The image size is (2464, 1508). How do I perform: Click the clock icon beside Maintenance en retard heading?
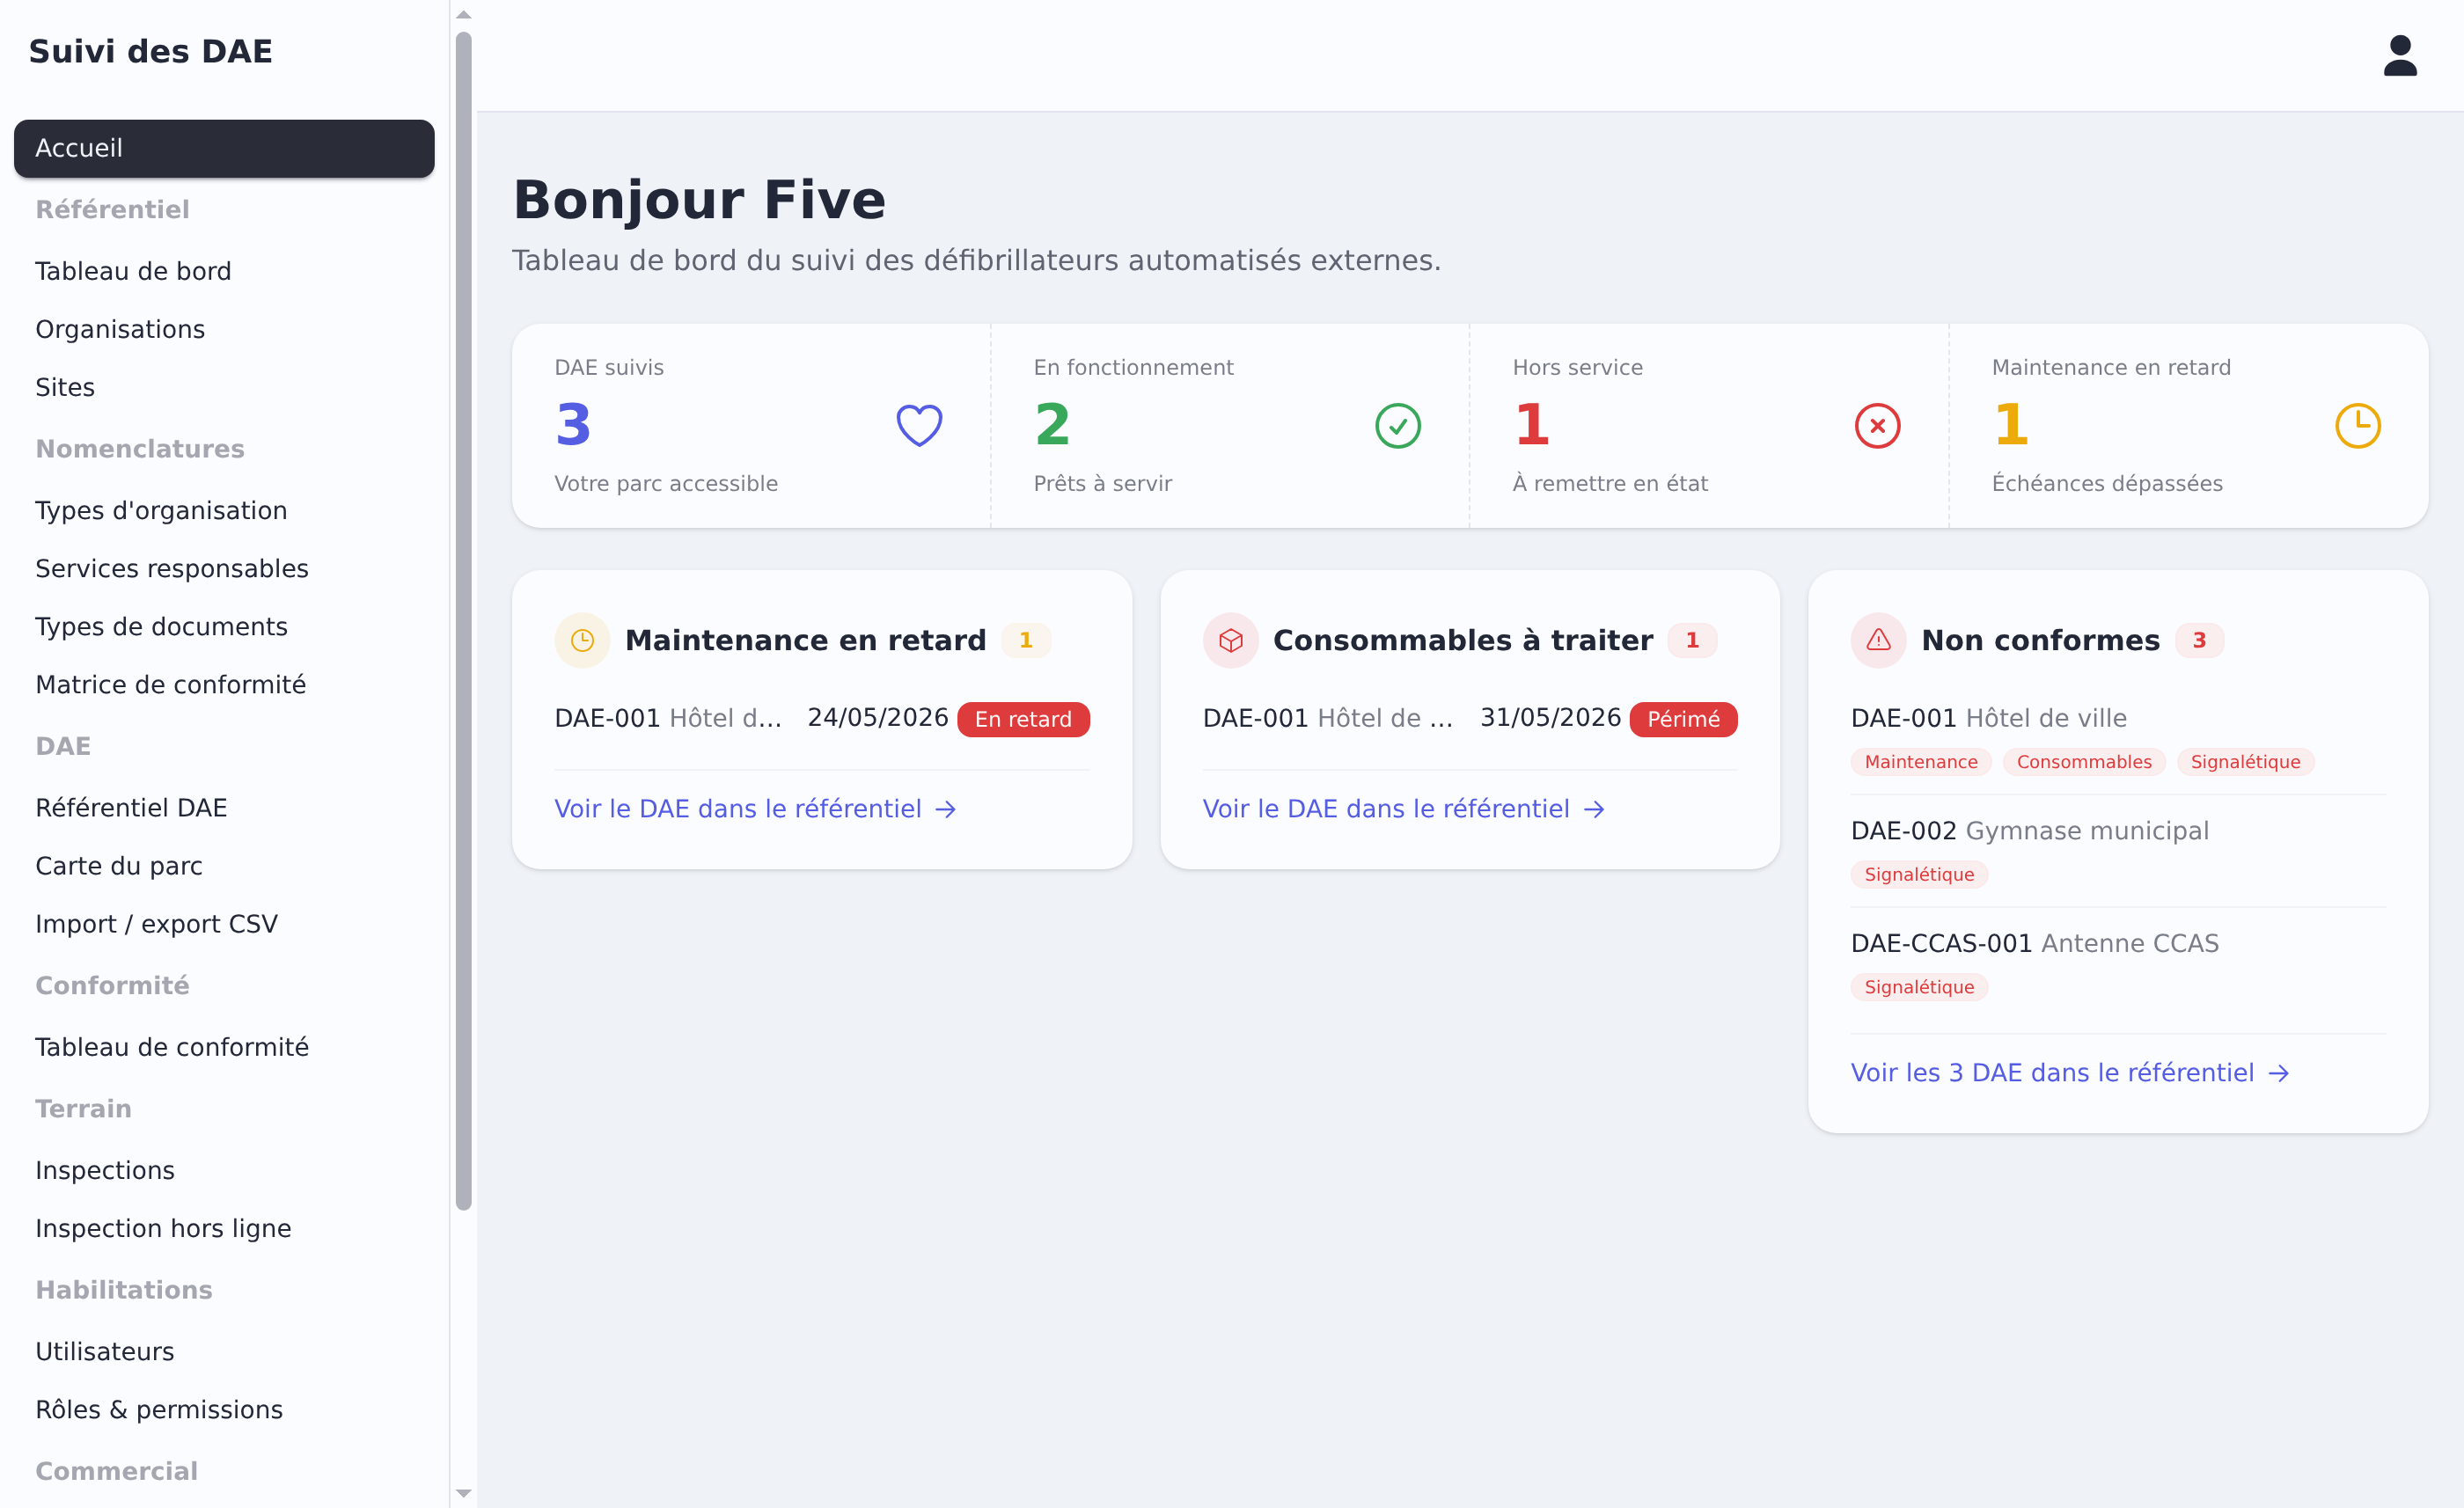pyautogui.click(x=582, y=640)
